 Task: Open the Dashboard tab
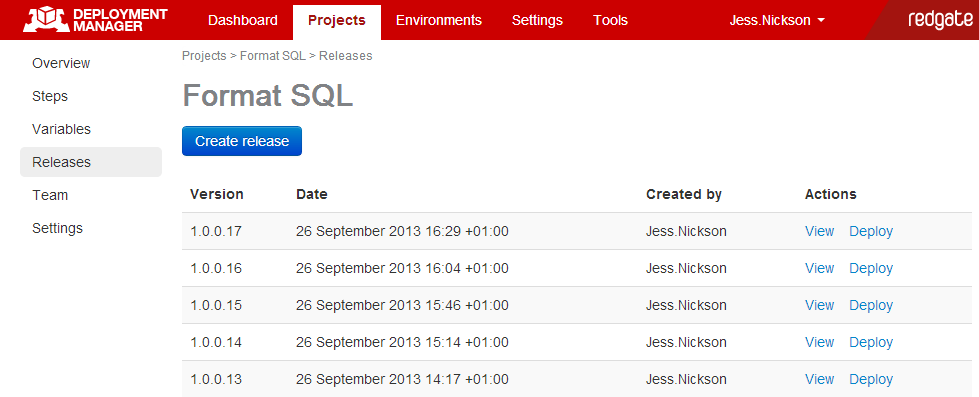pos(243,20)
